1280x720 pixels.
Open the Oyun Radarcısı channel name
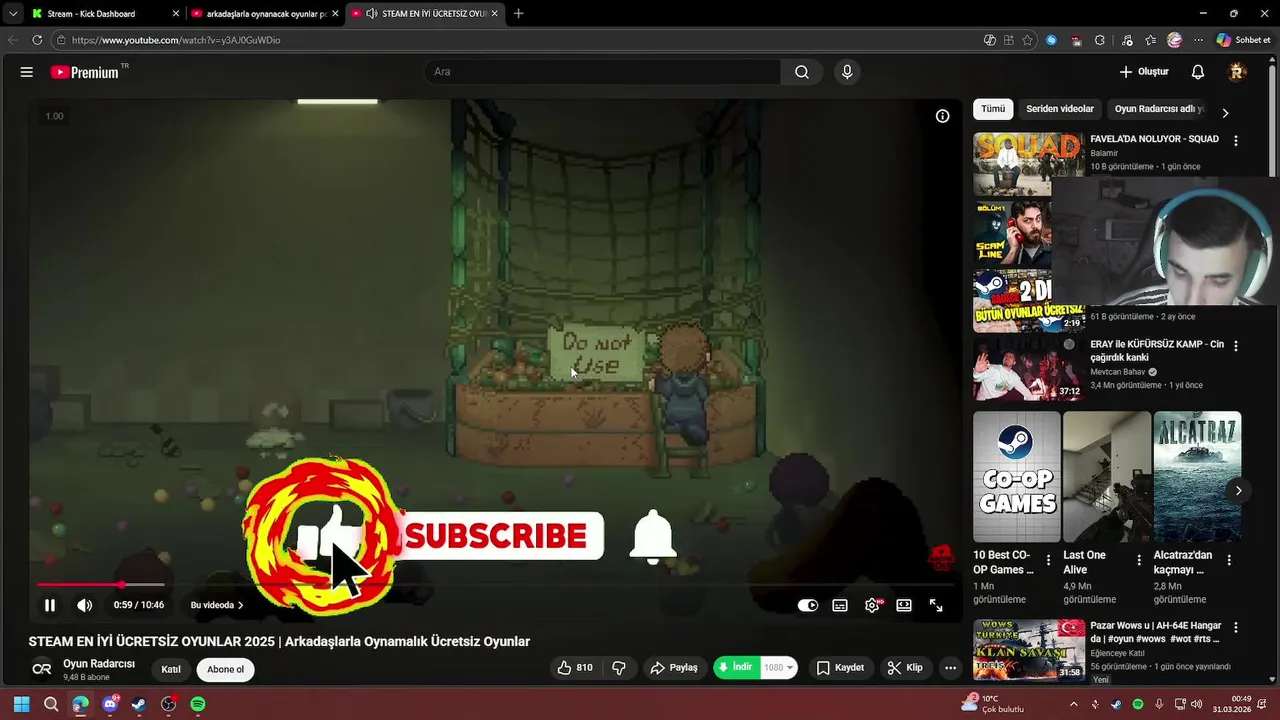coord(99,664)
